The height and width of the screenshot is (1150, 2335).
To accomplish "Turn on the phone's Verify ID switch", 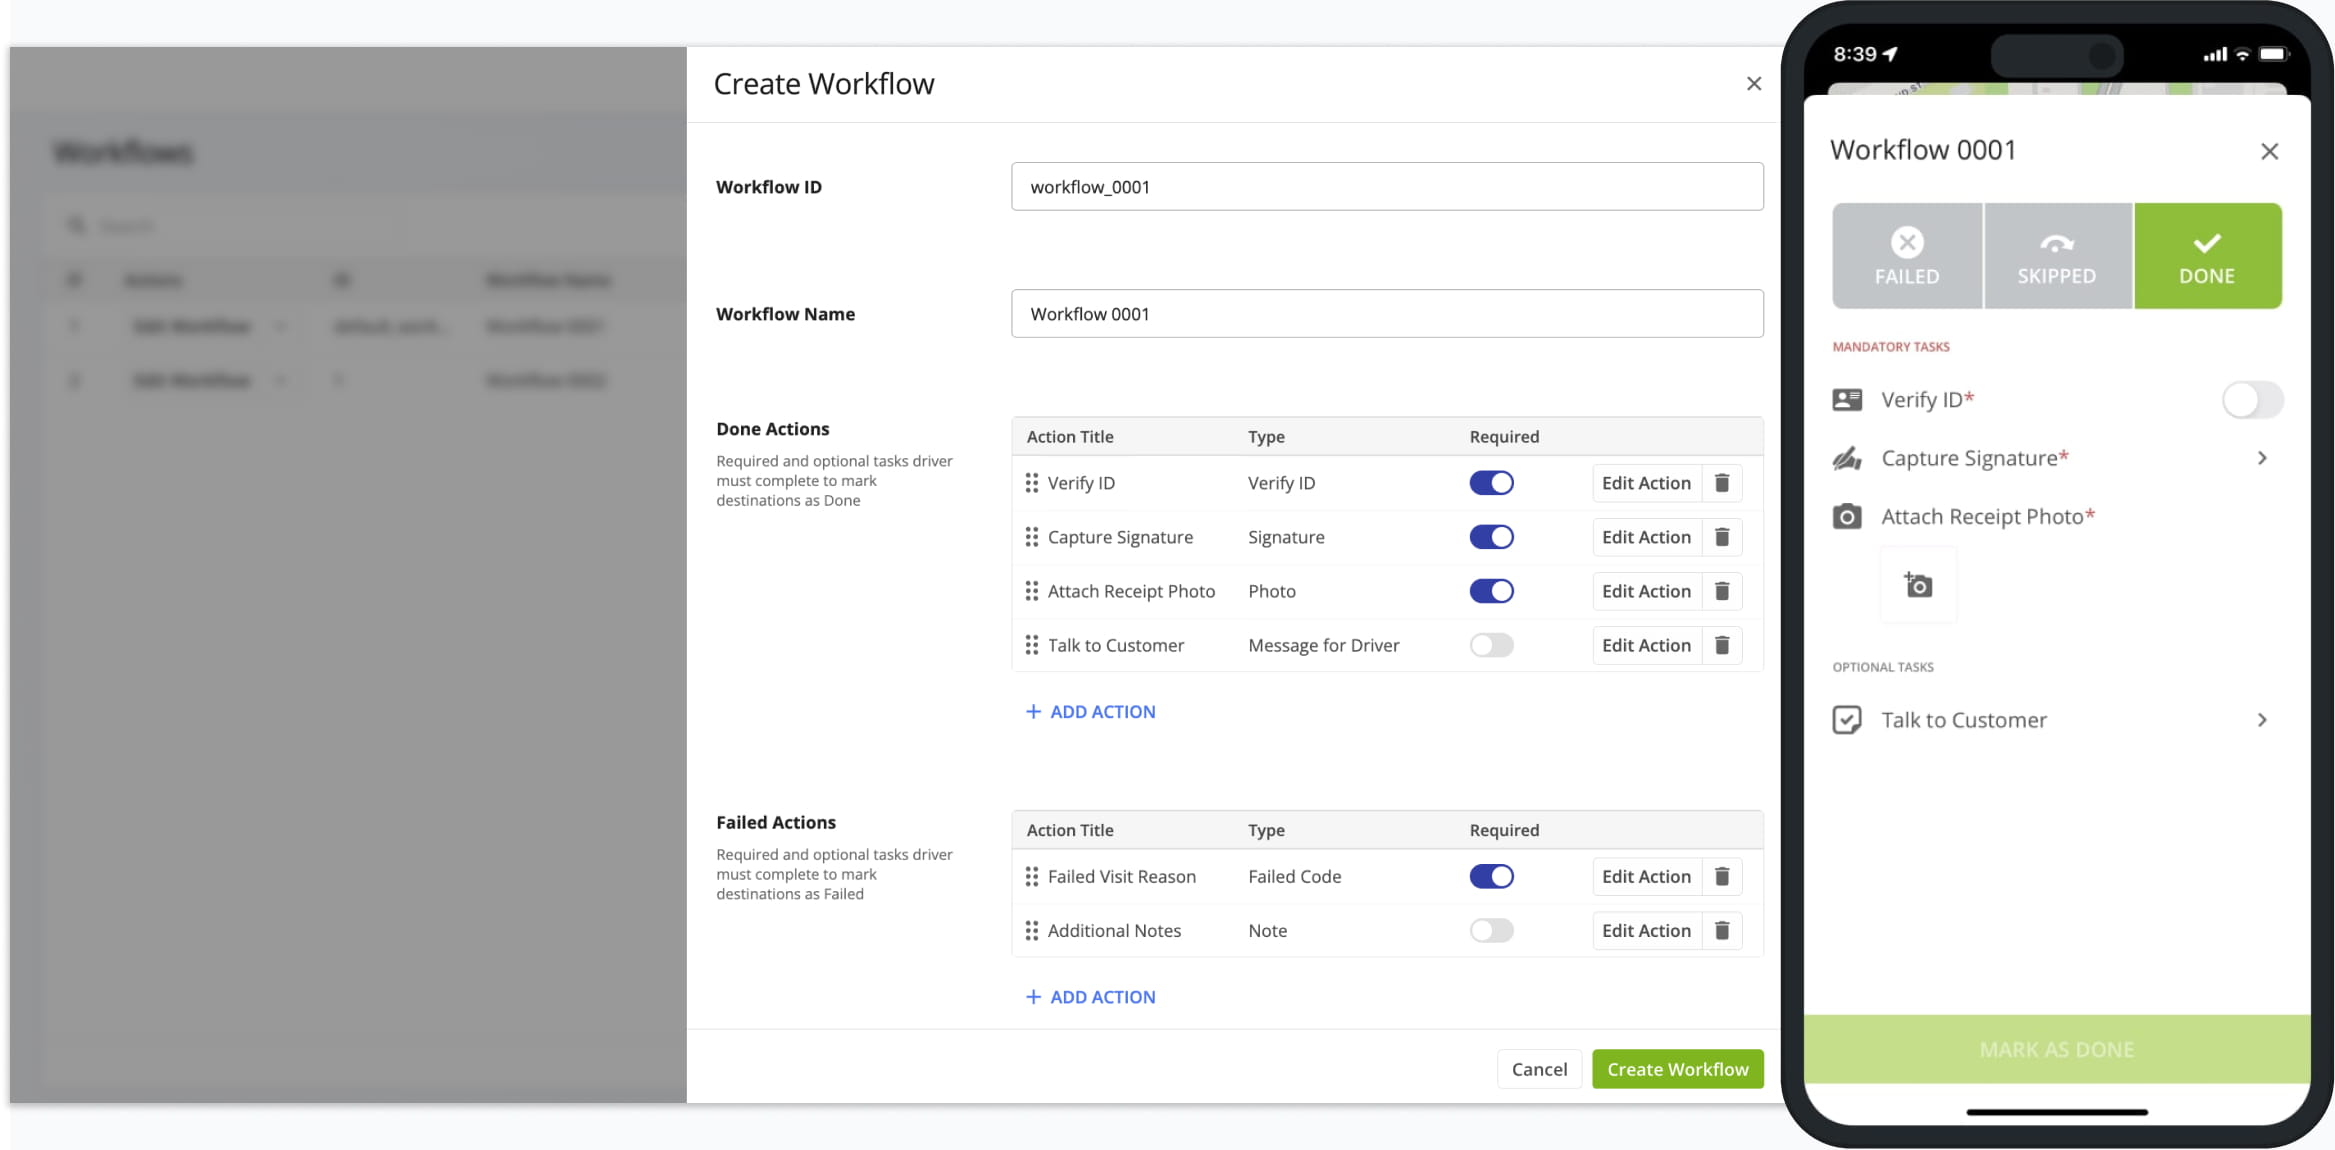I will [2251, 400].
